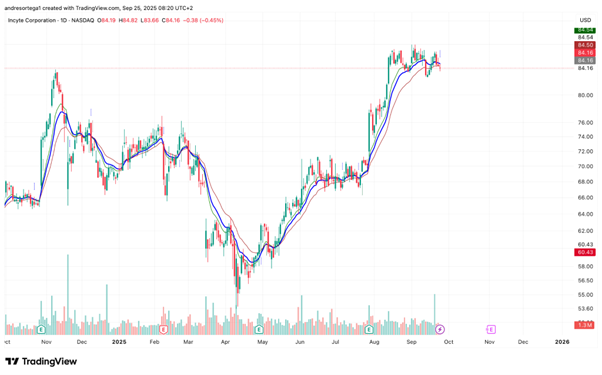Click the Aug label on time axis
Viewport: 602px width, 375px height.
[374, 342]
